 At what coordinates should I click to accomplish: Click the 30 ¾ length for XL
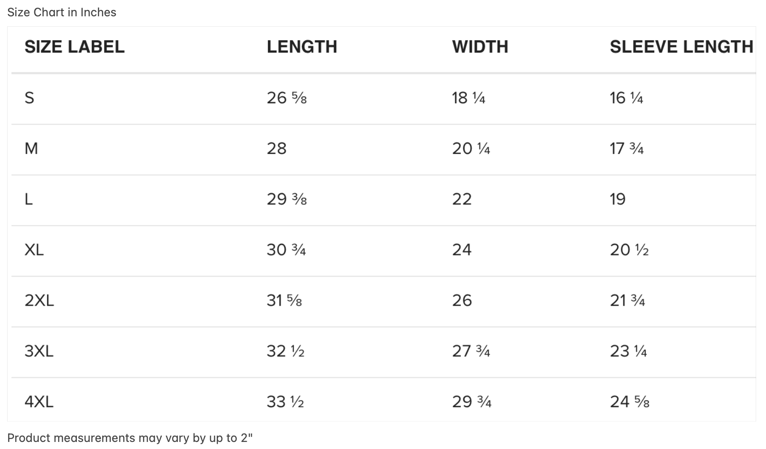click(x=286, y=250)
